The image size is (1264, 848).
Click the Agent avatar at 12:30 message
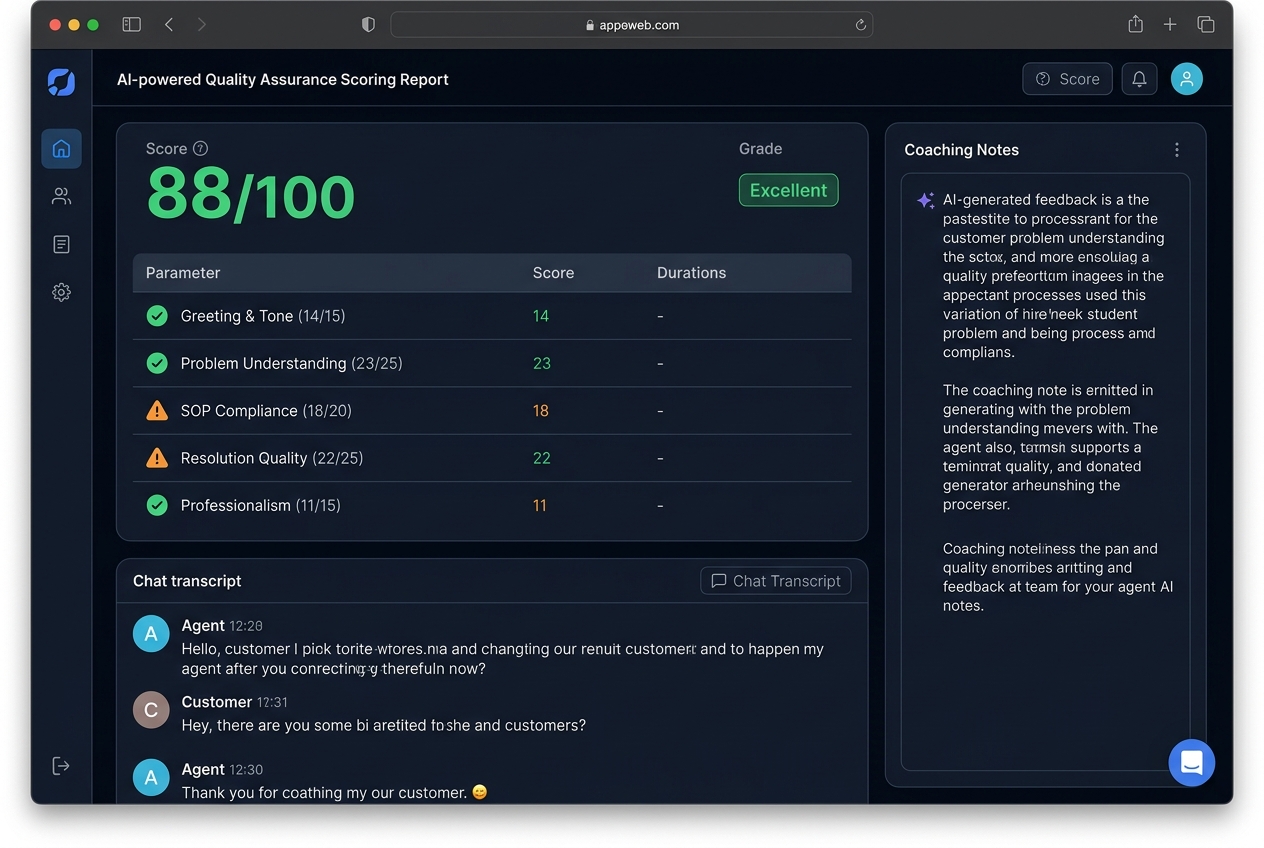(x=151, y=777)
